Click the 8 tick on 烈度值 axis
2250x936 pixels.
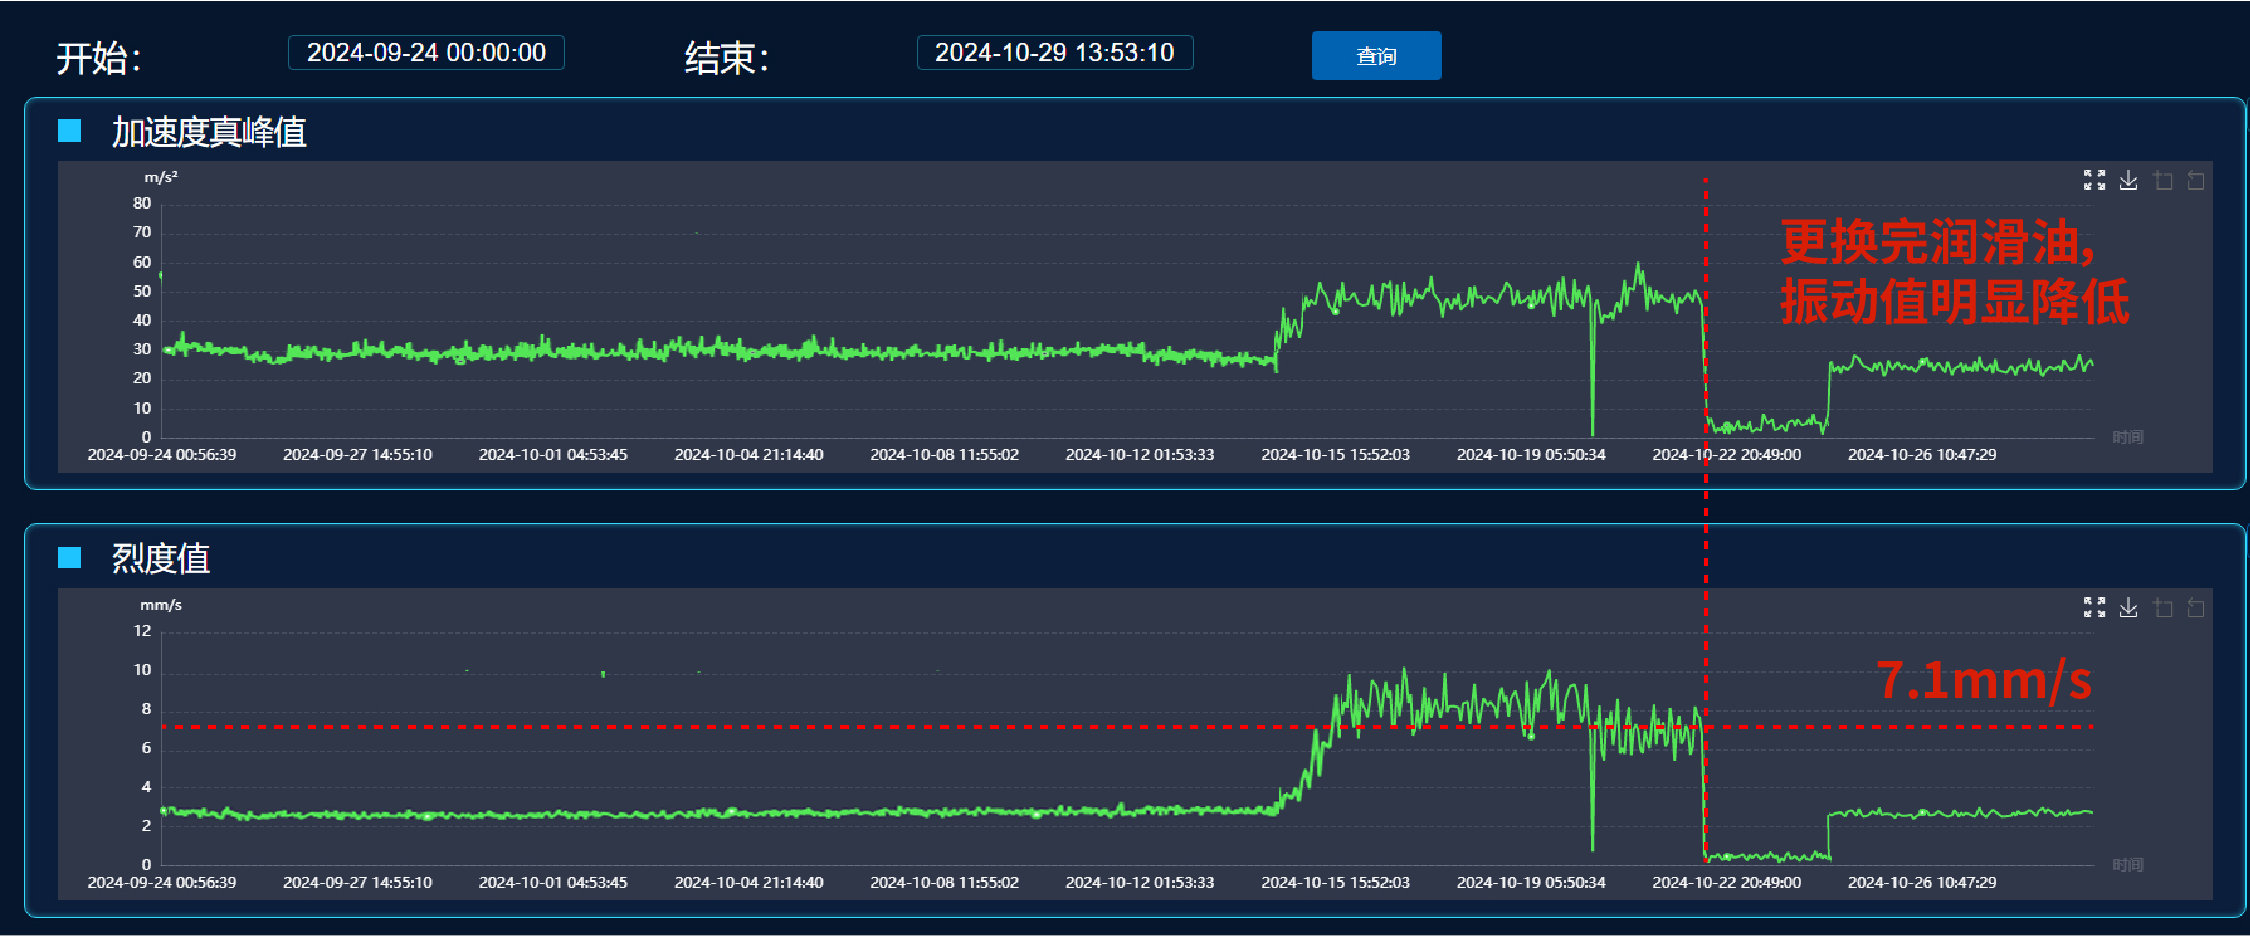click(x=146, y=709)
